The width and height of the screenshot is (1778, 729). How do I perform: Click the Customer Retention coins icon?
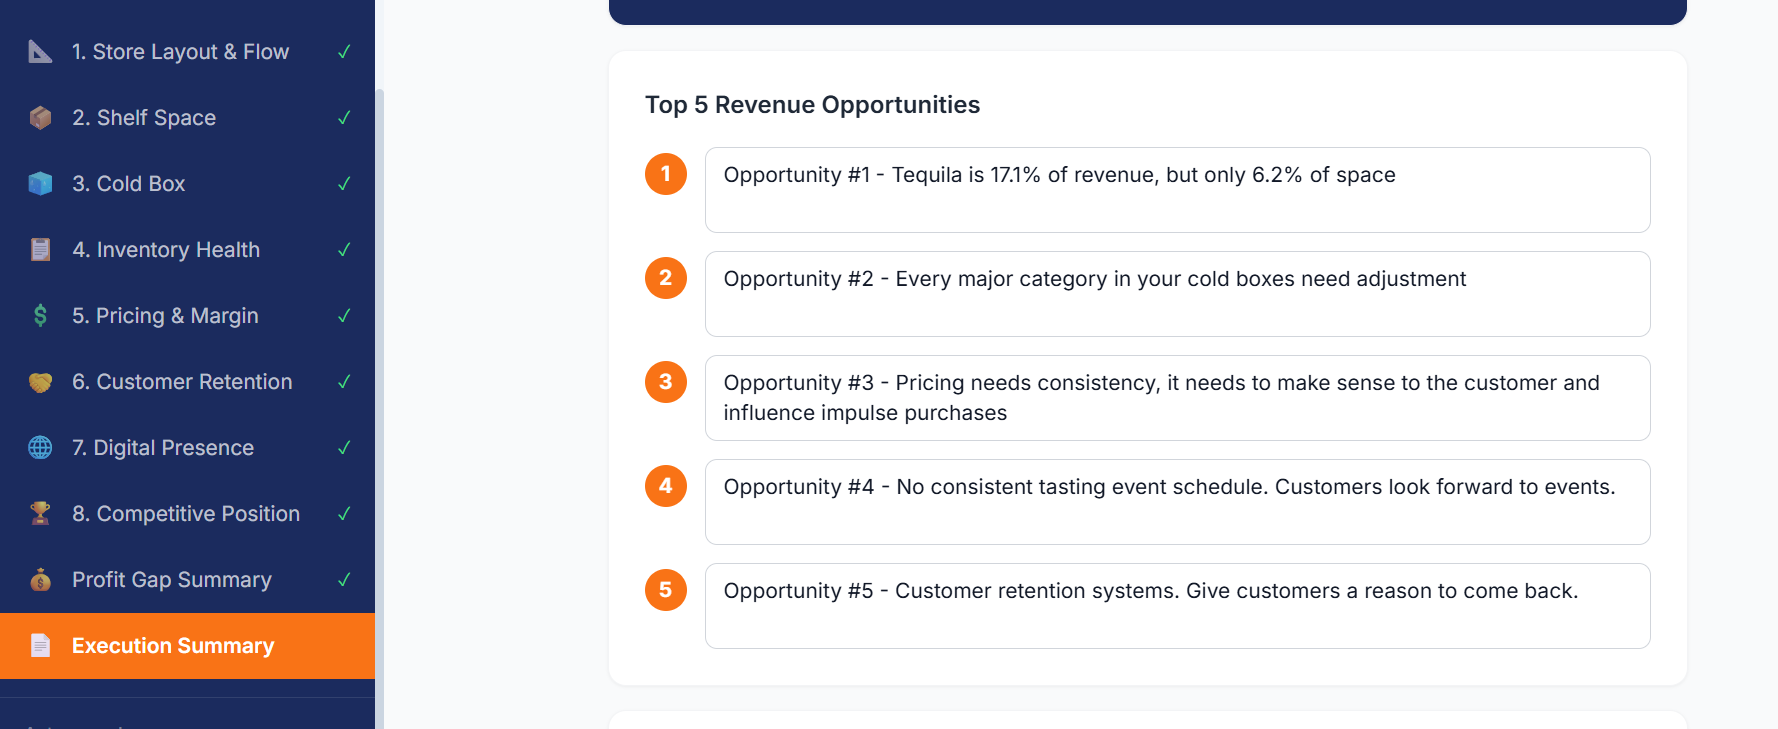click(40, 381)
